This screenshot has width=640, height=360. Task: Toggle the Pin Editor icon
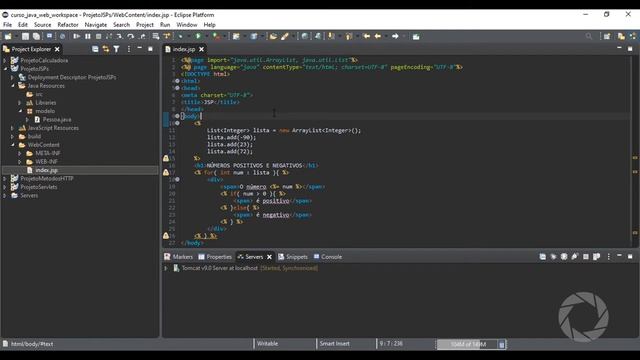pos(416,36)
